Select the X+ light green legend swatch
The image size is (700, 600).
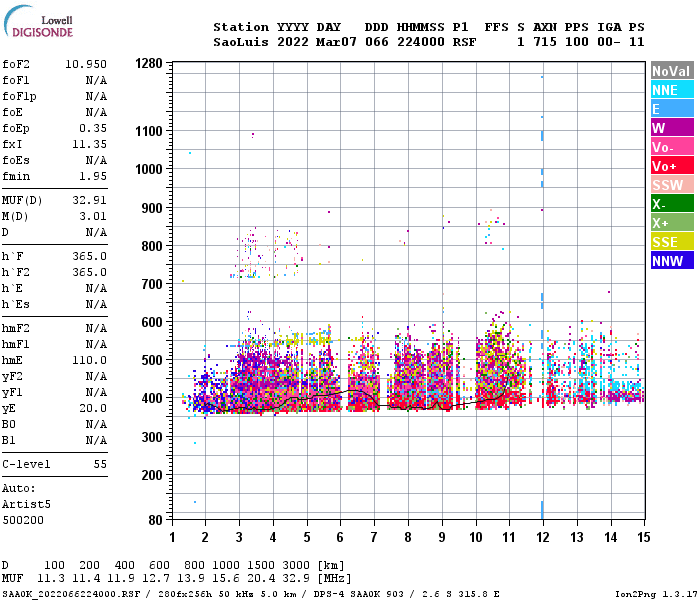pos(672,223)
